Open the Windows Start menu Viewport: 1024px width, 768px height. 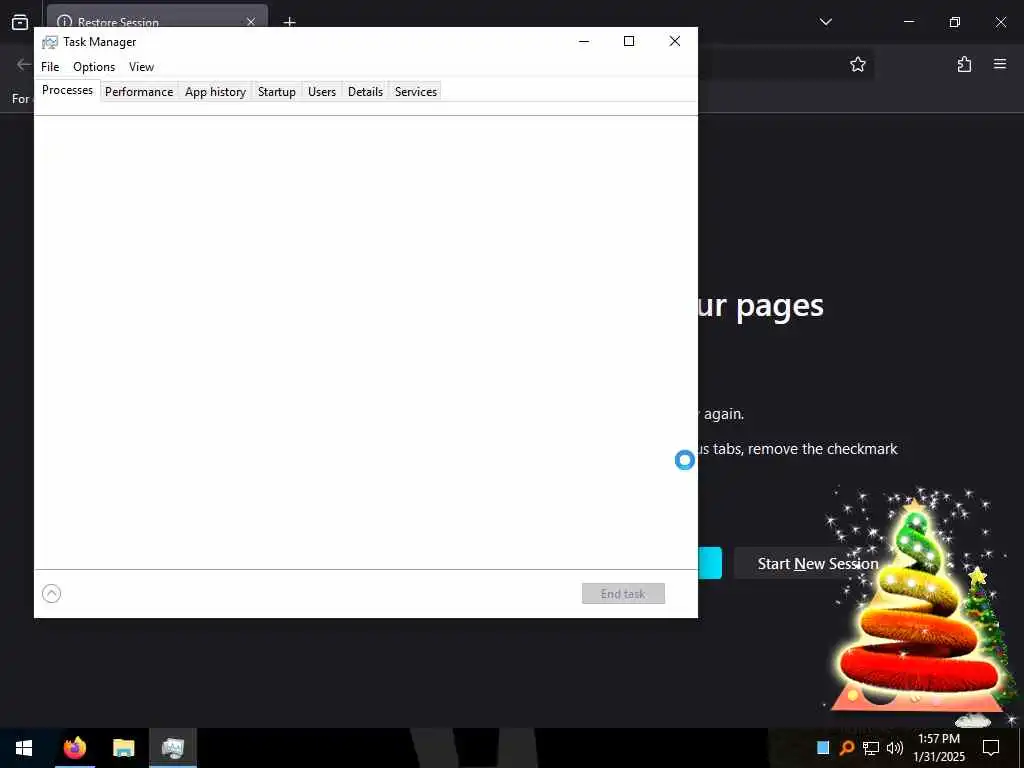coord(24,748)
